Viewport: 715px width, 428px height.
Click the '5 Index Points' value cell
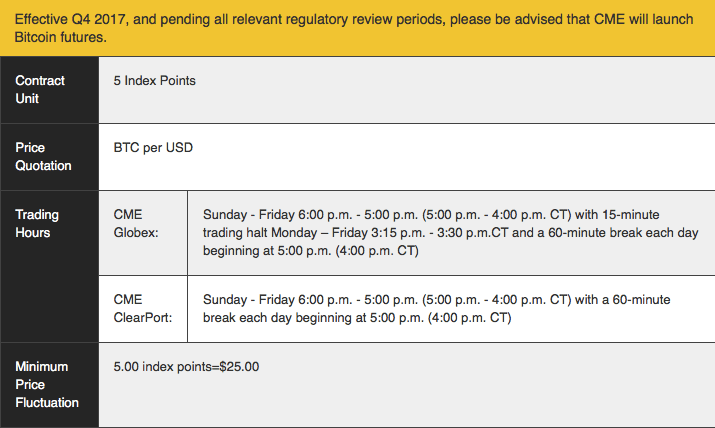point(407,90)
